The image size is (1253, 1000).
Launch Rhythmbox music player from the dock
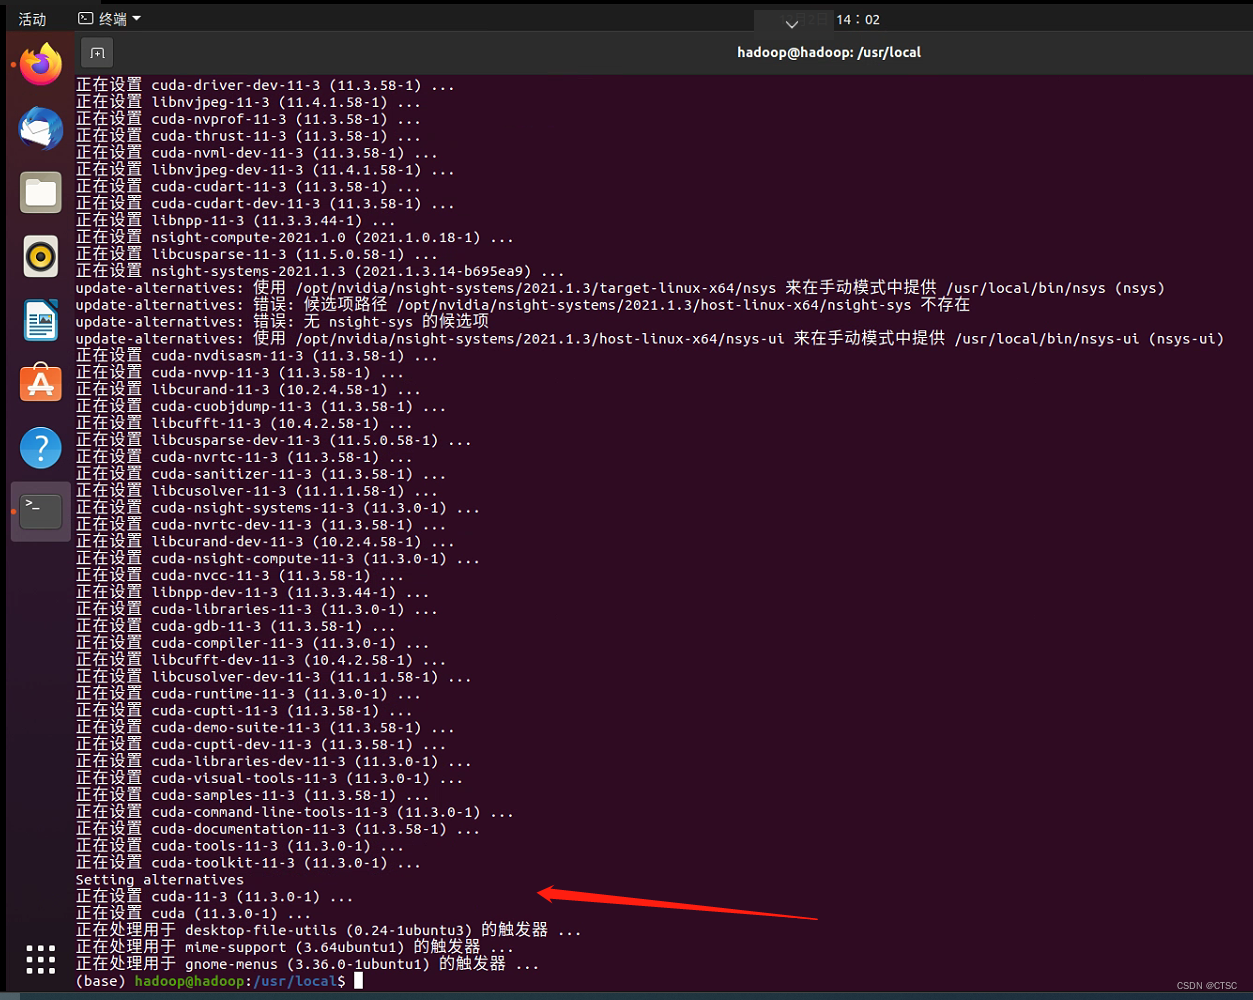[x=40, y=256]
